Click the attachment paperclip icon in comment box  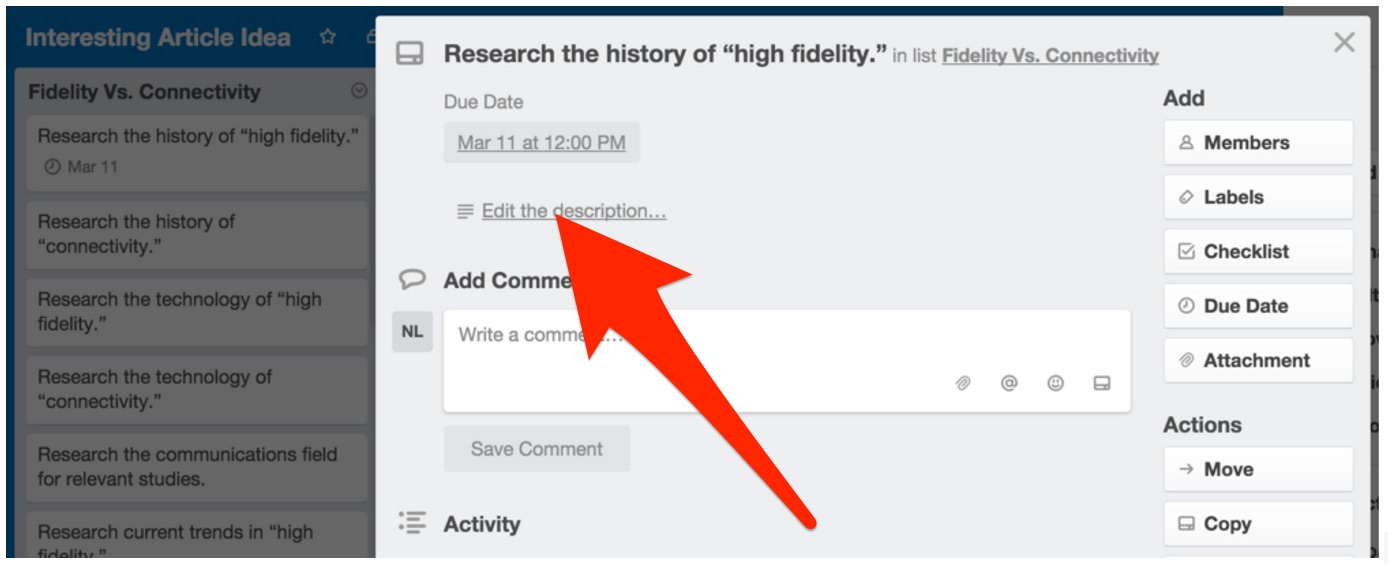pyautogui.click(x=963, y=383)
